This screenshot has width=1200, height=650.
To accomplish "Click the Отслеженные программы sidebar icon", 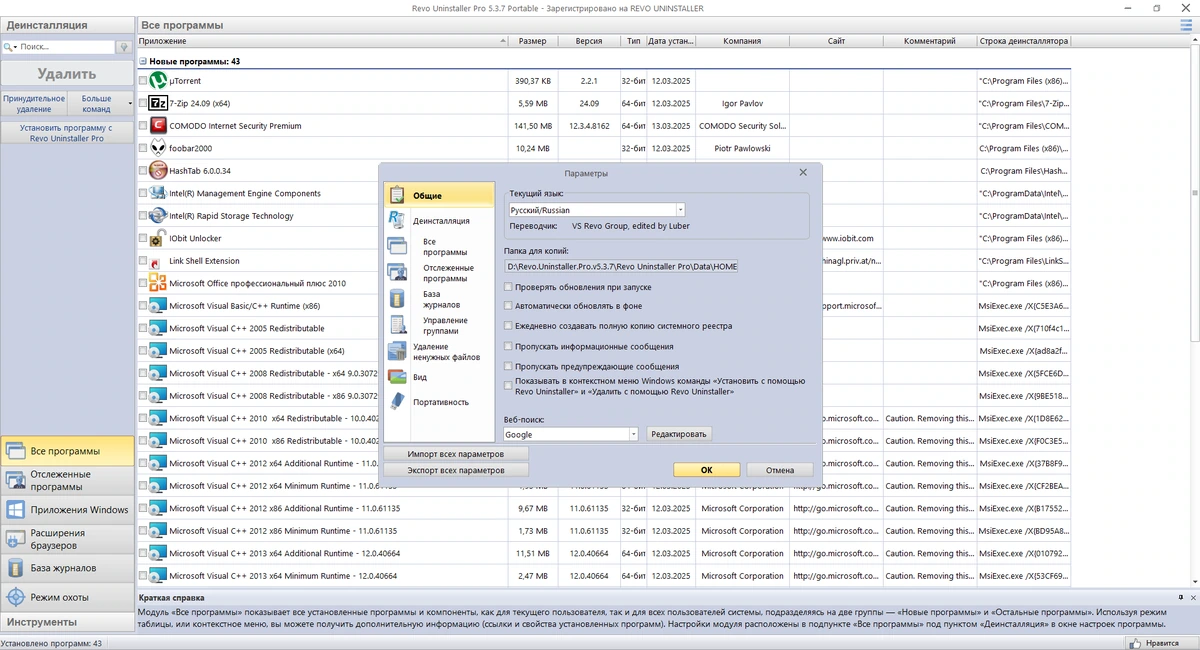I will click(x=15, y=480).
